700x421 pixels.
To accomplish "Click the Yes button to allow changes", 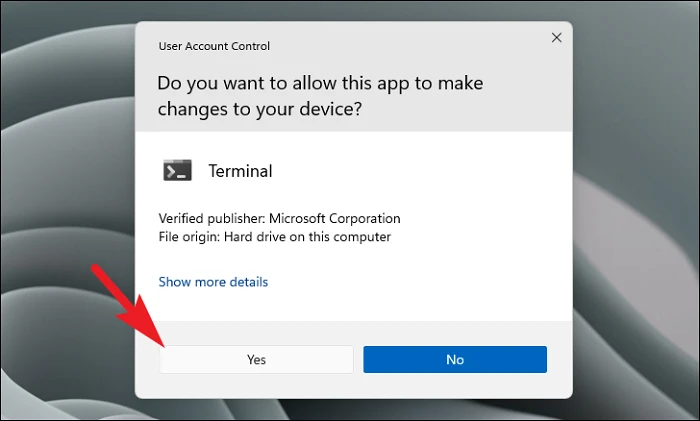I will pyautogui.click(x=256, y=360).
